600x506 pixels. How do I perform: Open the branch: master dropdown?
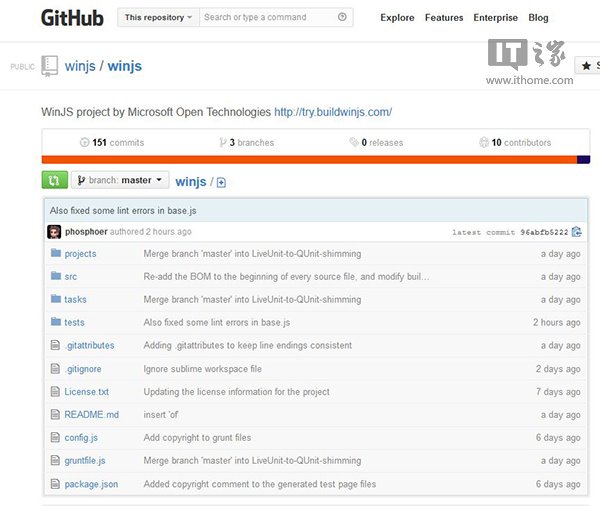coord(120,180)
